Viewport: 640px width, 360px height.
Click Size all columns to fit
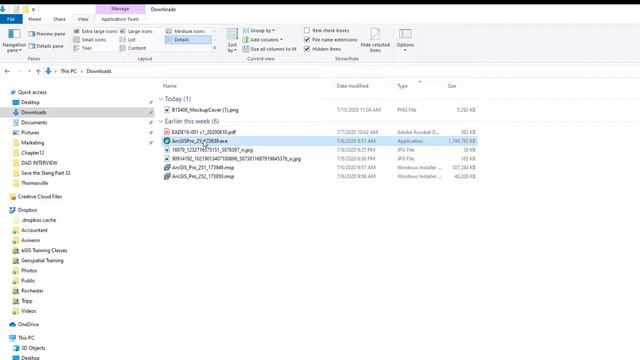coord(269,49)
